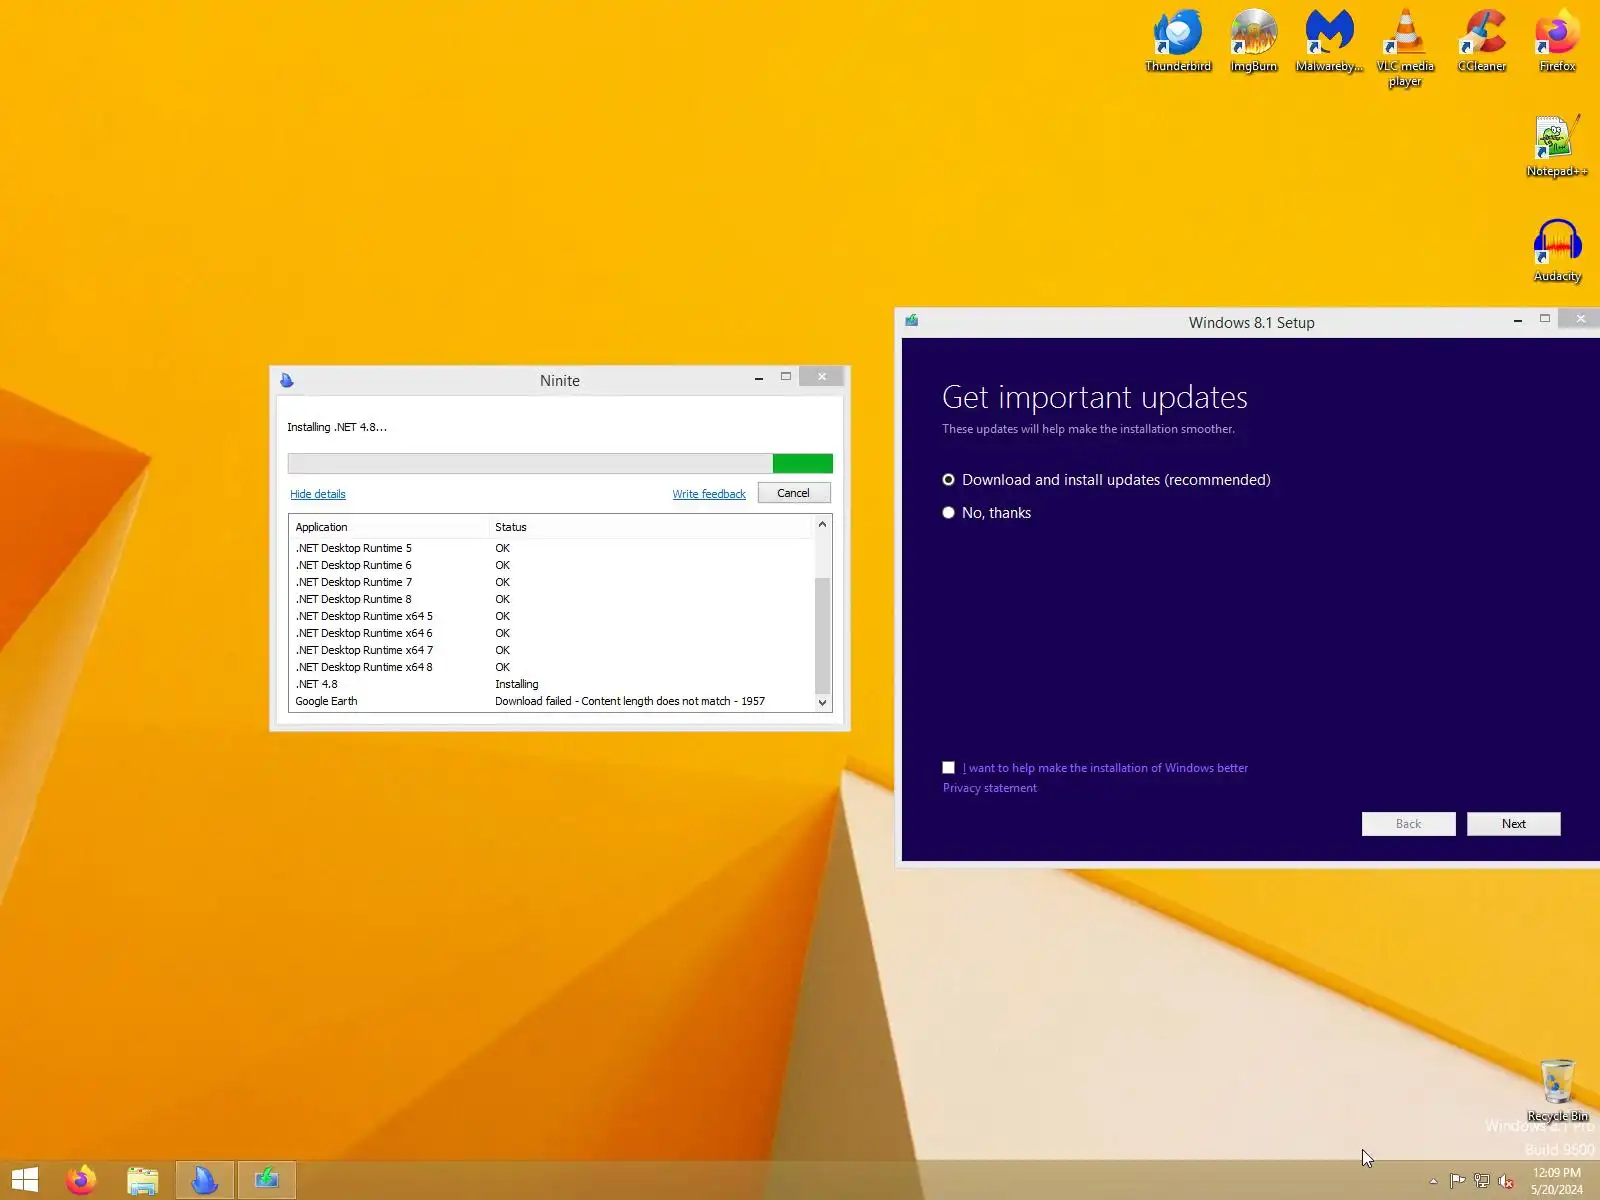
Task: Click the Application column header
Action: pyautogui.click(x=389, y=527)
